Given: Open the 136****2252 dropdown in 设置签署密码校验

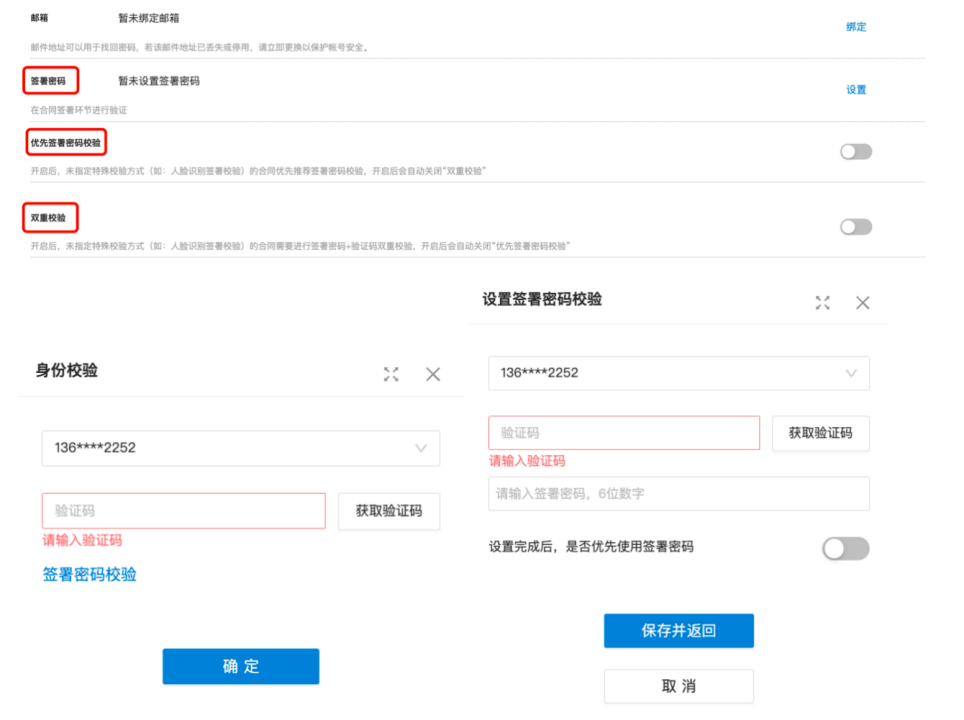Looking at the screenshot, I should (678, 372).
